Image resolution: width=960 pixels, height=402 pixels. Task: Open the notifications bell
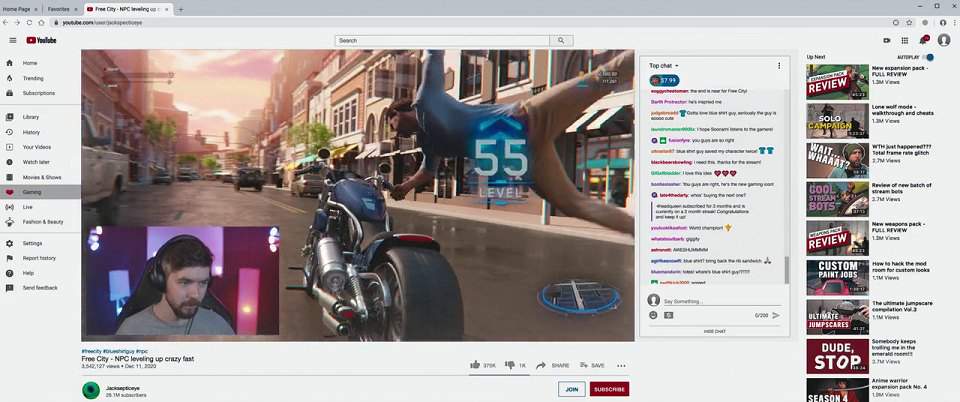coord(923,40)
